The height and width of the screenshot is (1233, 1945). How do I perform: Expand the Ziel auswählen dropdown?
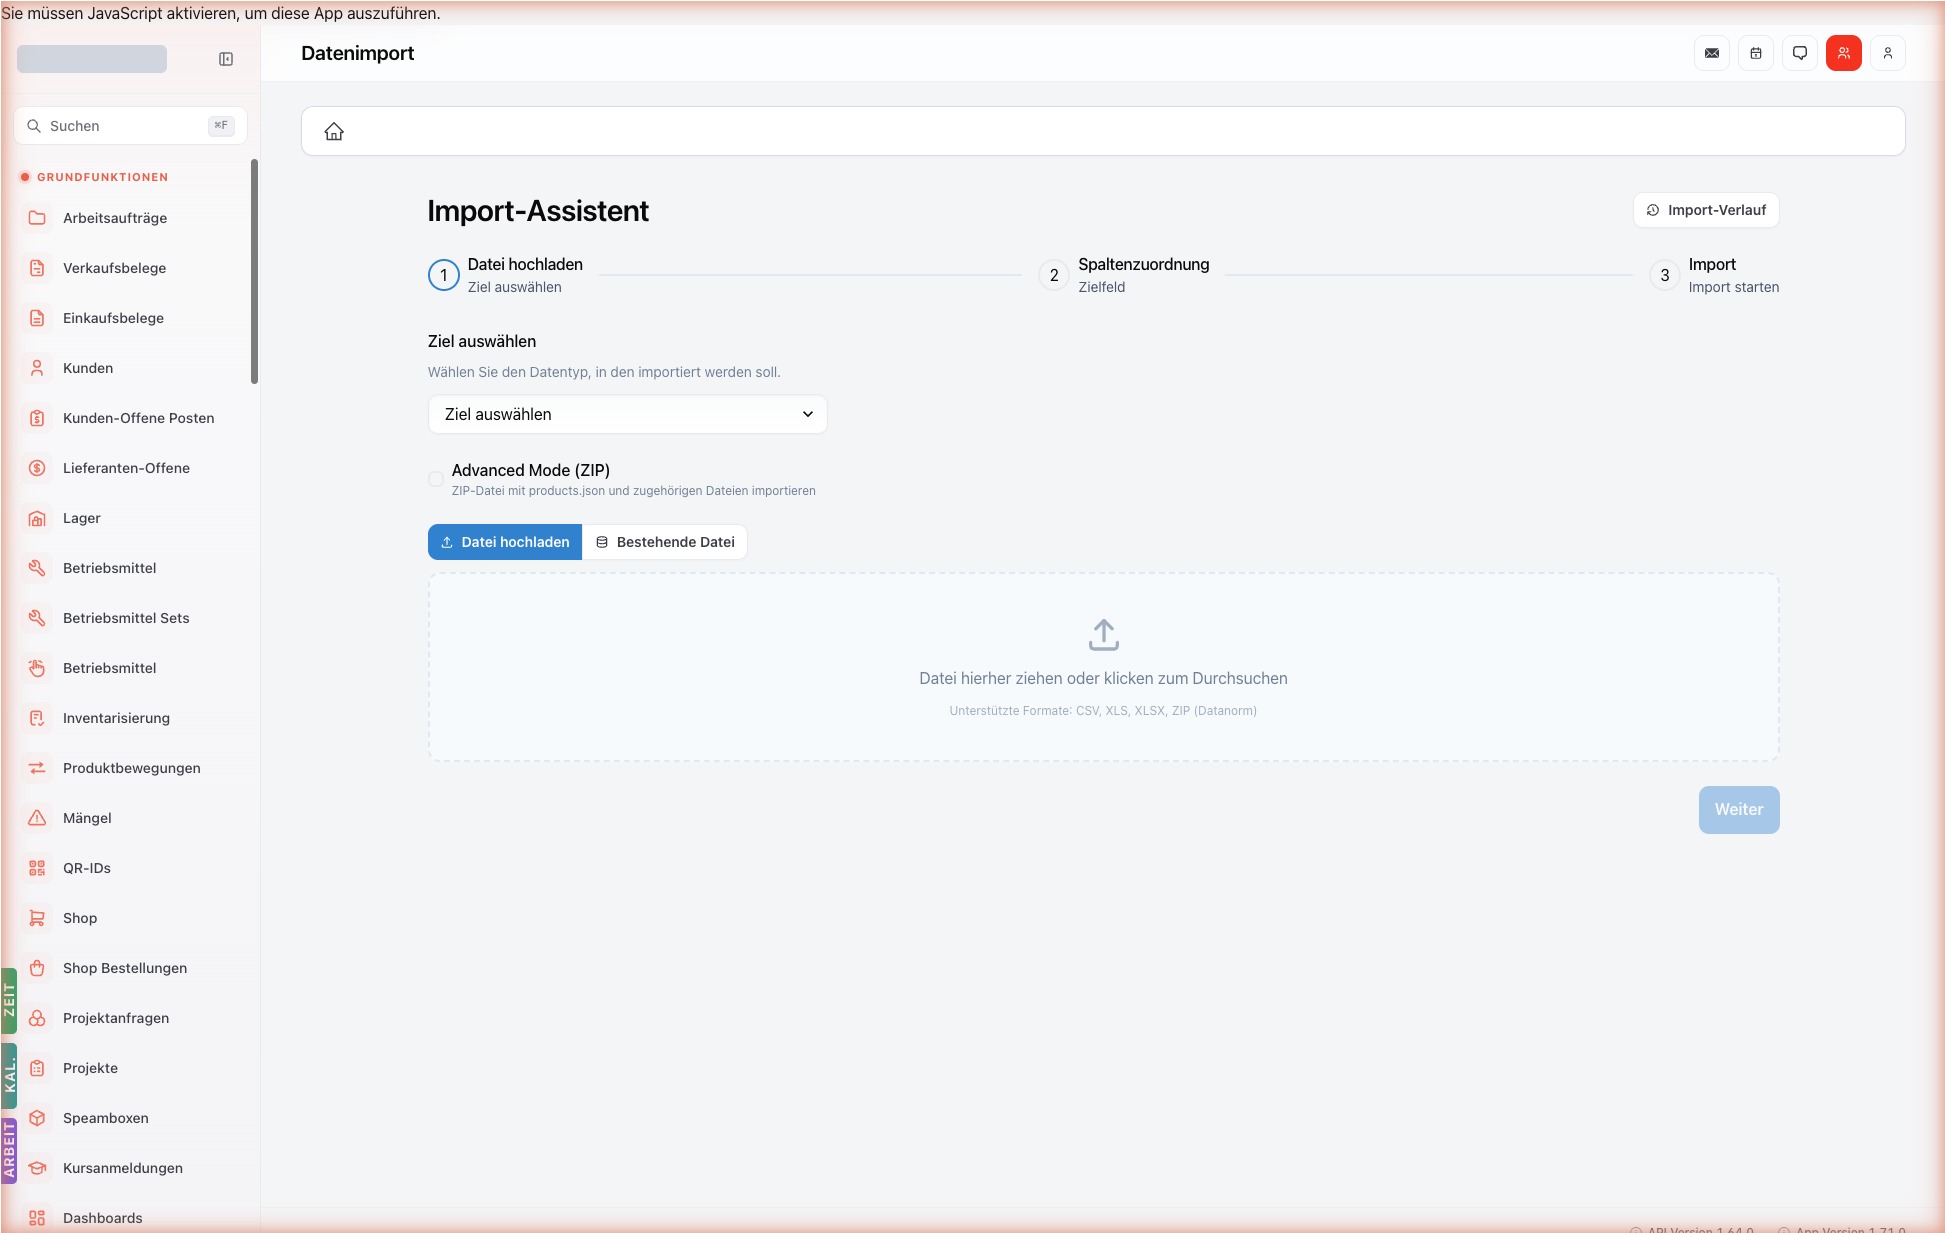(628, 414)
